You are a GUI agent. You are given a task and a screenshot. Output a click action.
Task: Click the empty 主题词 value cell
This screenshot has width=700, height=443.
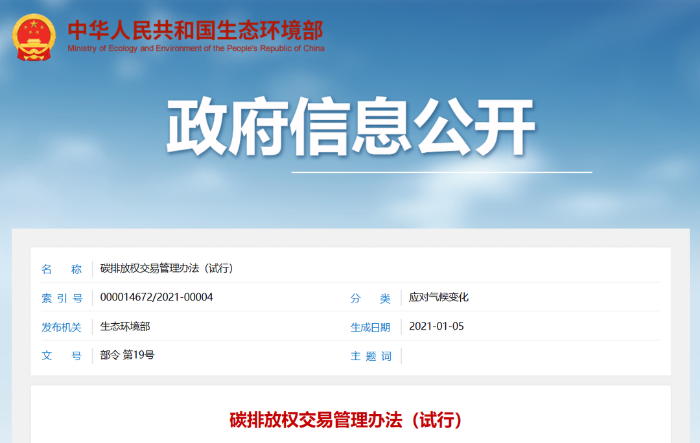(x=530, y=356)
